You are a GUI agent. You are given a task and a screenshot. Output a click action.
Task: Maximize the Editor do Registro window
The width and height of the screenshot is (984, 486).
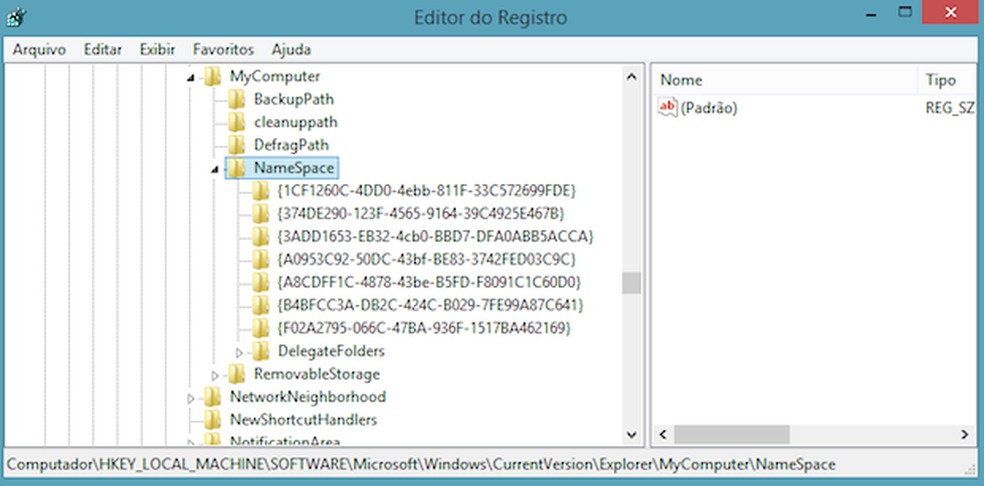(x=904, y=11)
